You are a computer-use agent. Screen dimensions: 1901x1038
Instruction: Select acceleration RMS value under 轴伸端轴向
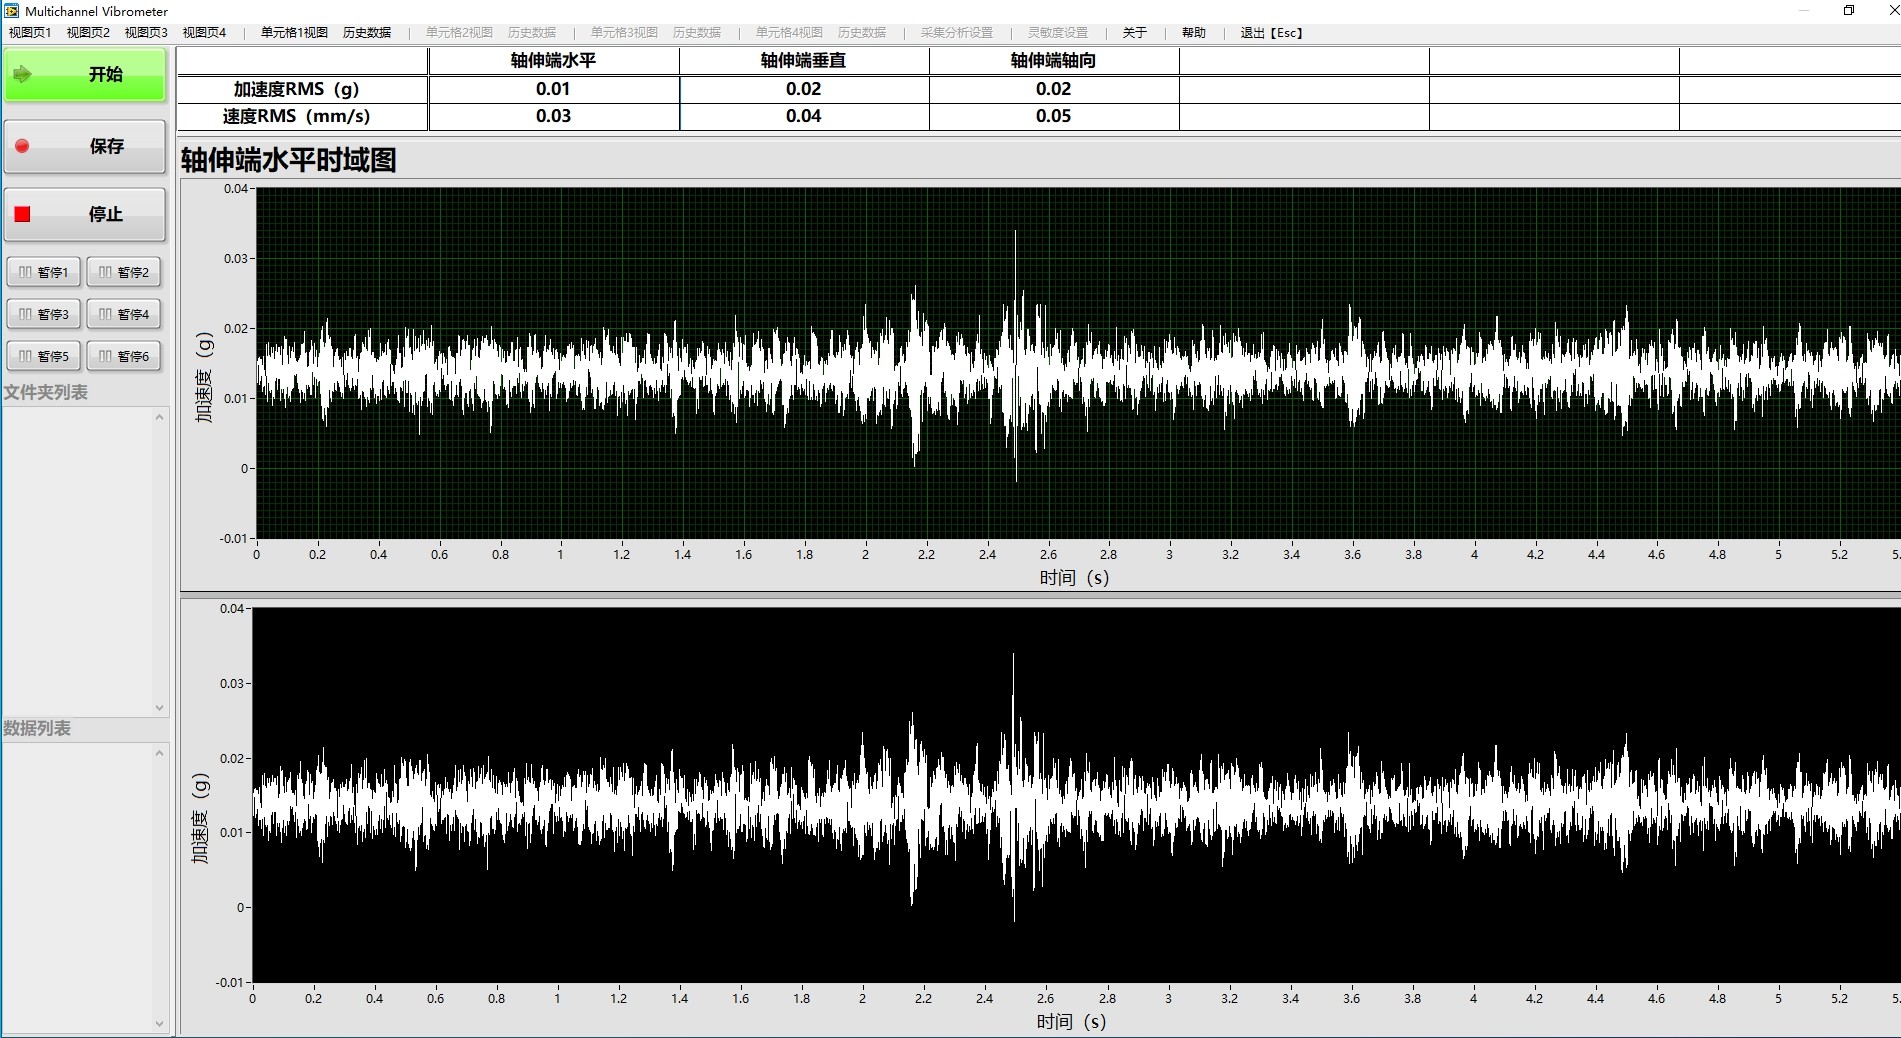[1053, 89]
